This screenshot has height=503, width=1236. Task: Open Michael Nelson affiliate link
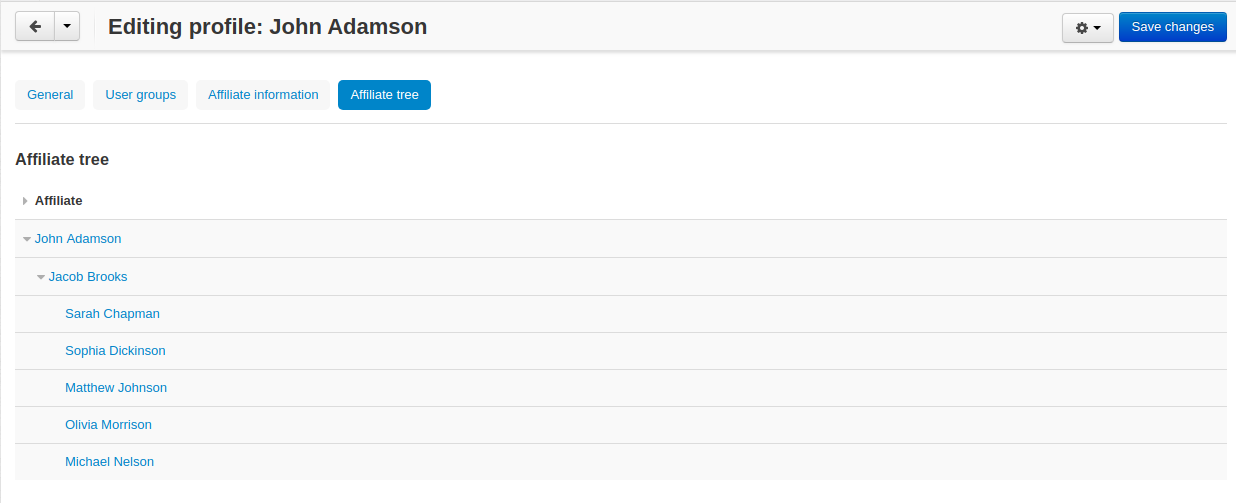[x=109, y=461]
